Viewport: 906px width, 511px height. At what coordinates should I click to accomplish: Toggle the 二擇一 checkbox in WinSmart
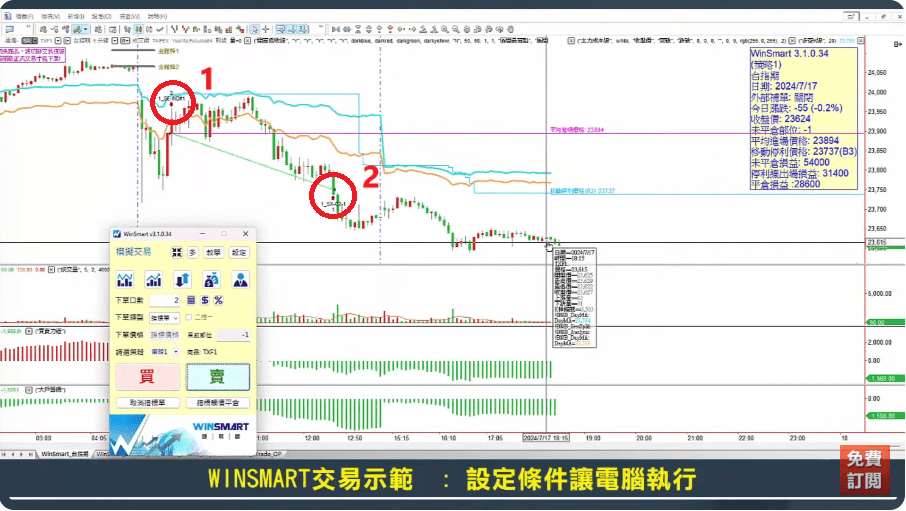pyautogui.click(x=188, y=317)
